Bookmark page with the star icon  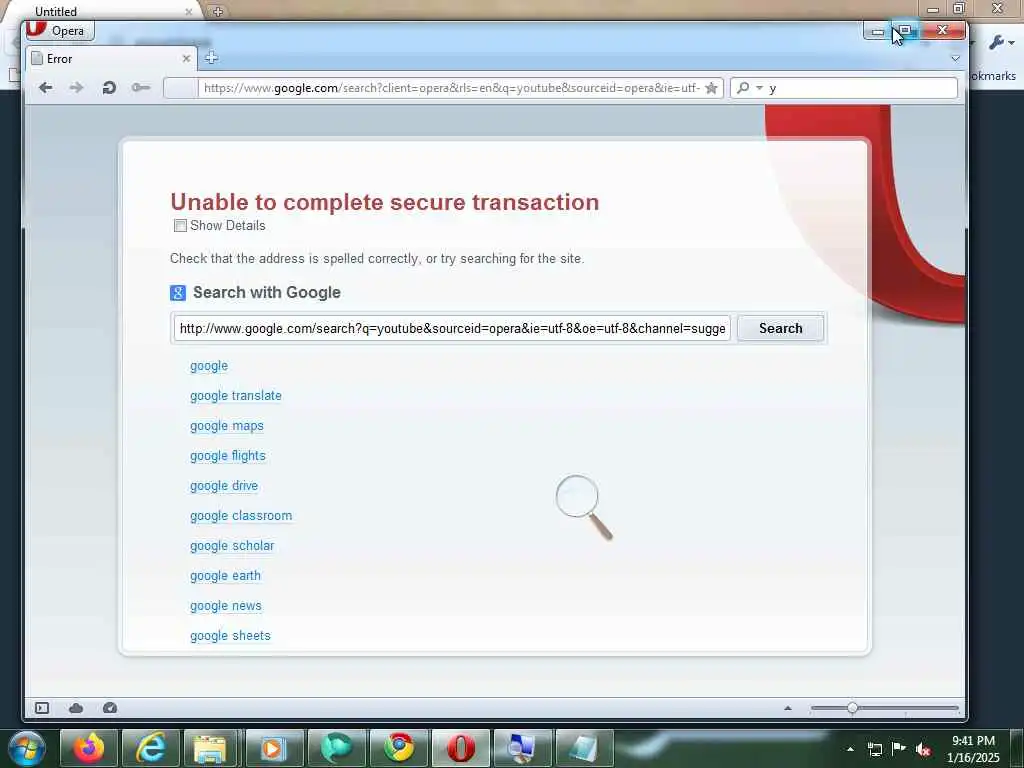click(711, 88)
